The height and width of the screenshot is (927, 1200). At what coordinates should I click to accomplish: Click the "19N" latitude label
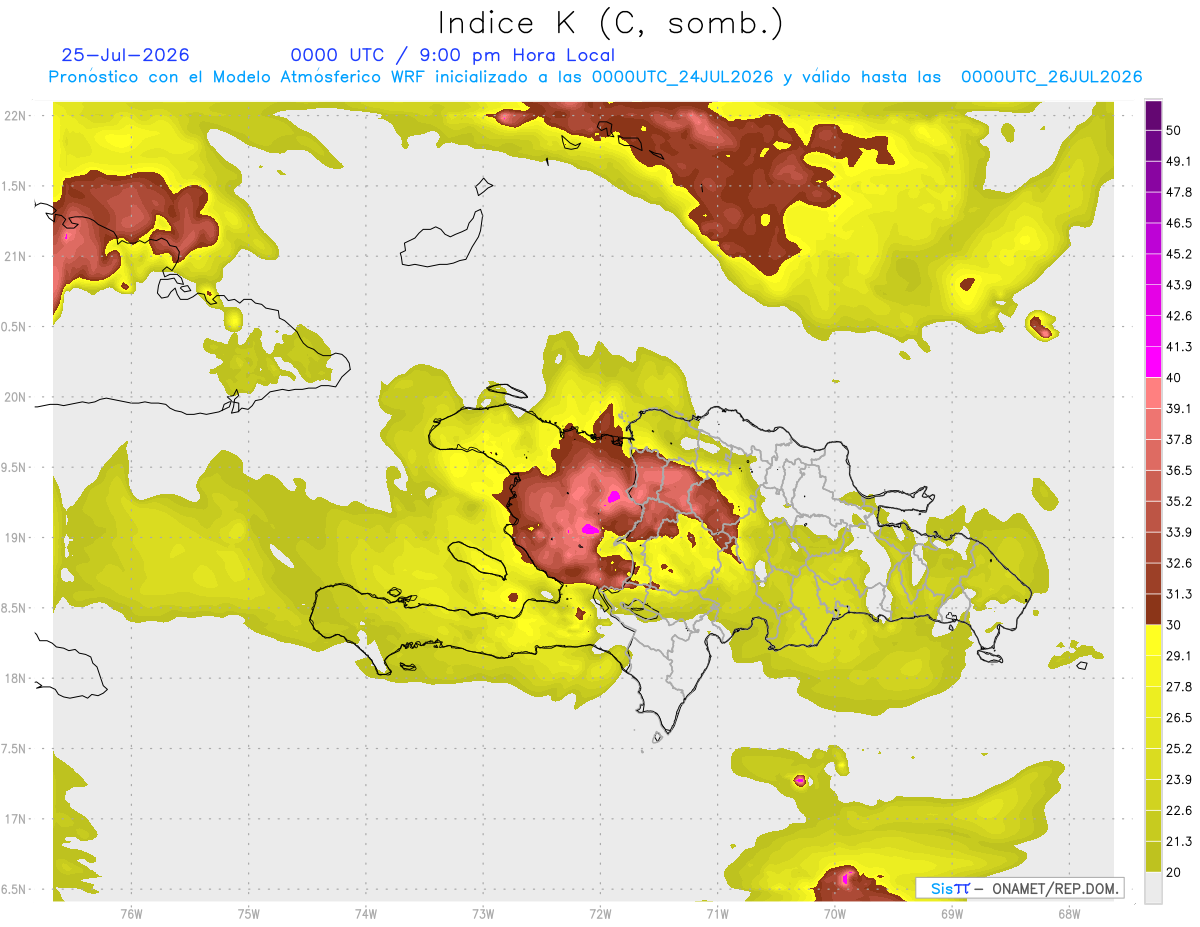[x=15, y=538]
